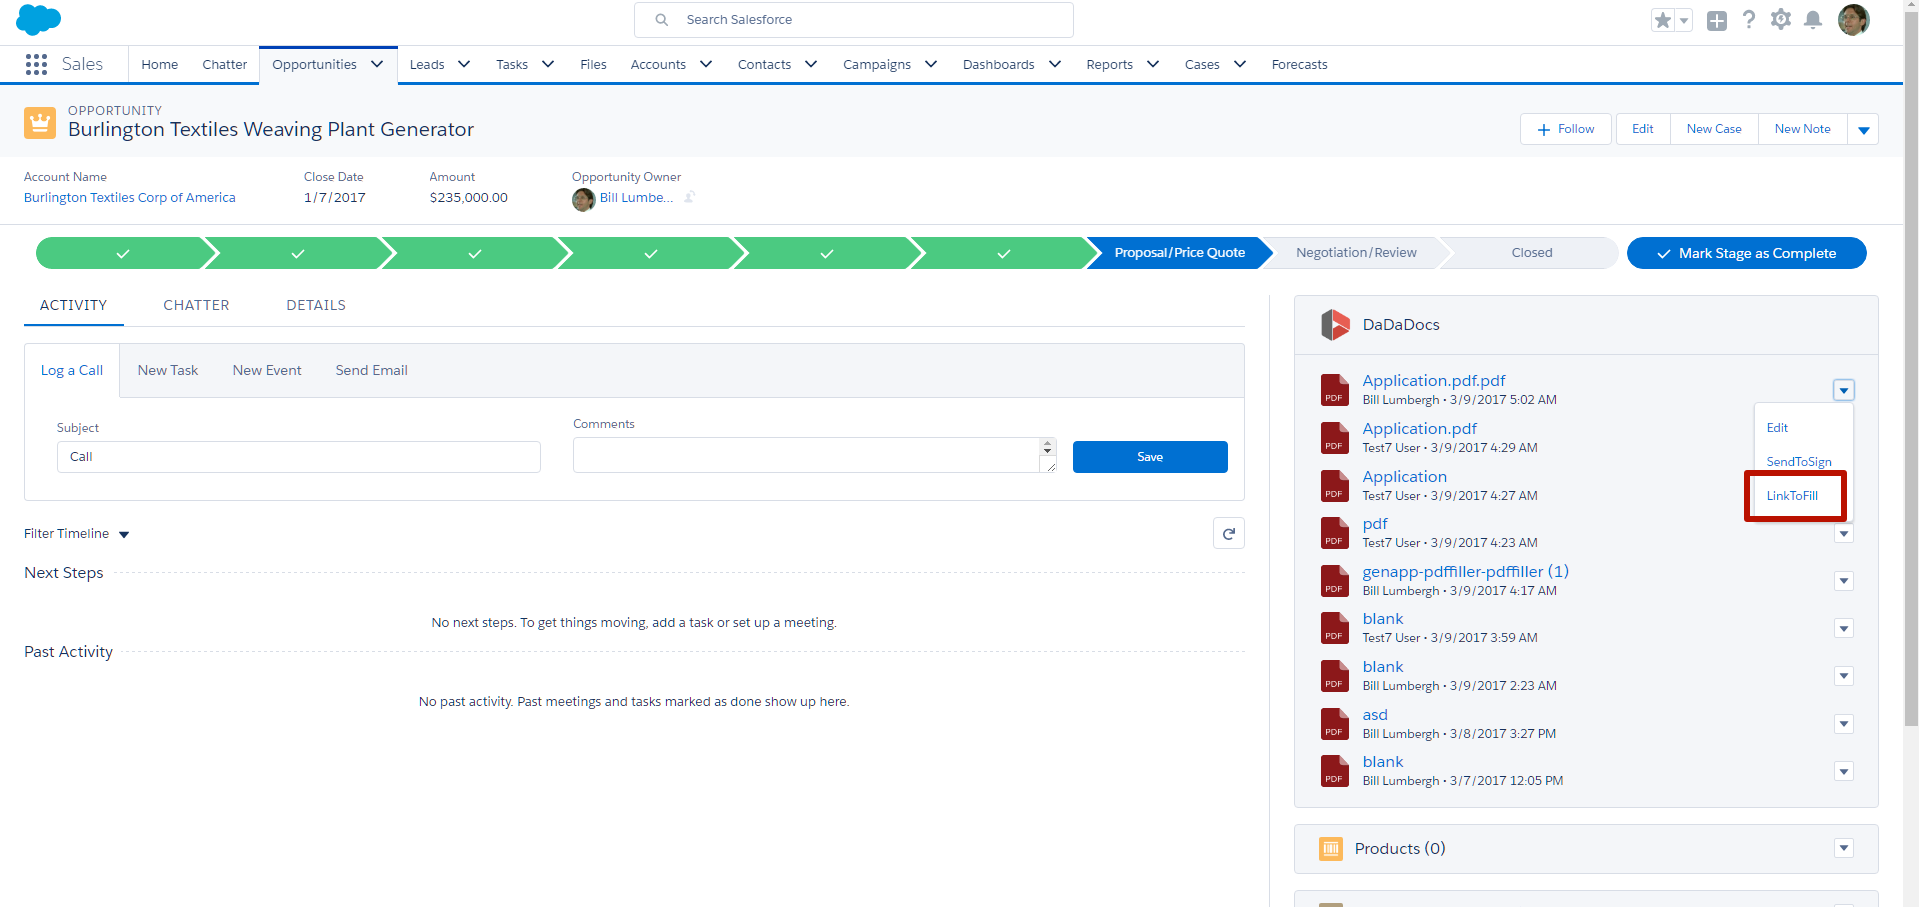This screenshot has height=907, width=1919.
Task: Select LinkToFill from the document menu
Action: (1792, 496)
